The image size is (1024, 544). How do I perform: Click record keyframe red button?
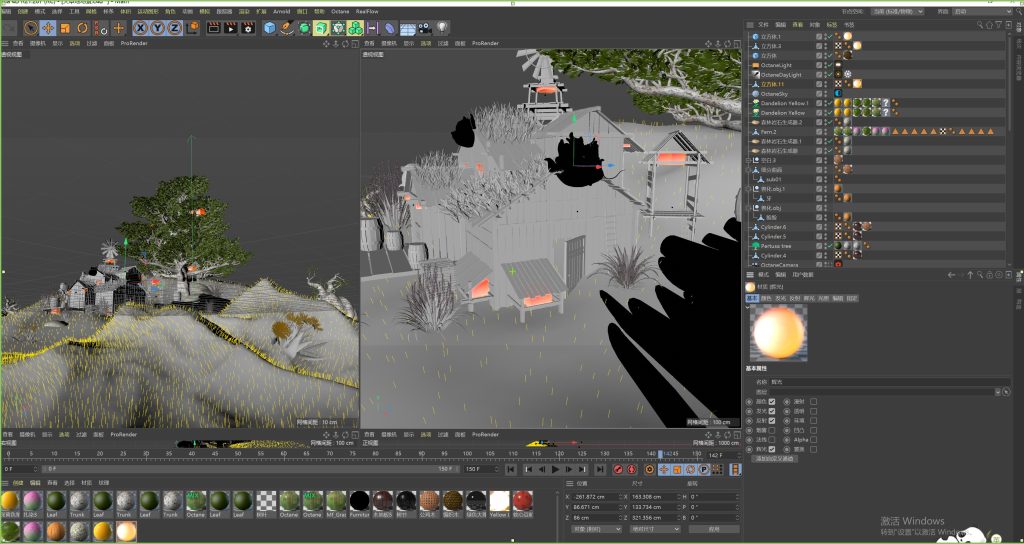(618, 469)
